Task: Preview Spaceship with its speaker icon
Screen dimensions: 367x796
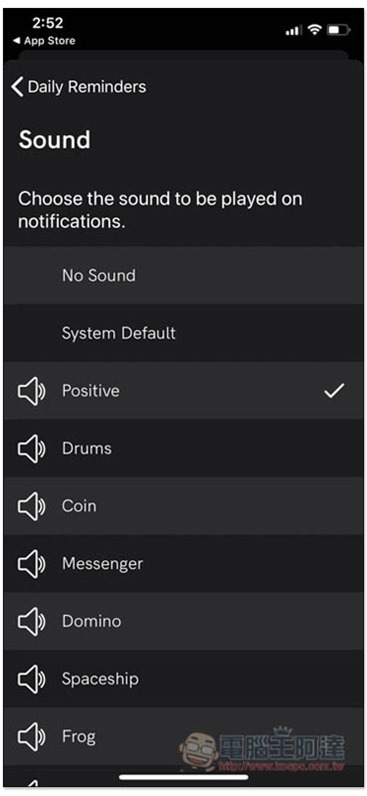Action: pyautogui.click(x=31, y=679)
